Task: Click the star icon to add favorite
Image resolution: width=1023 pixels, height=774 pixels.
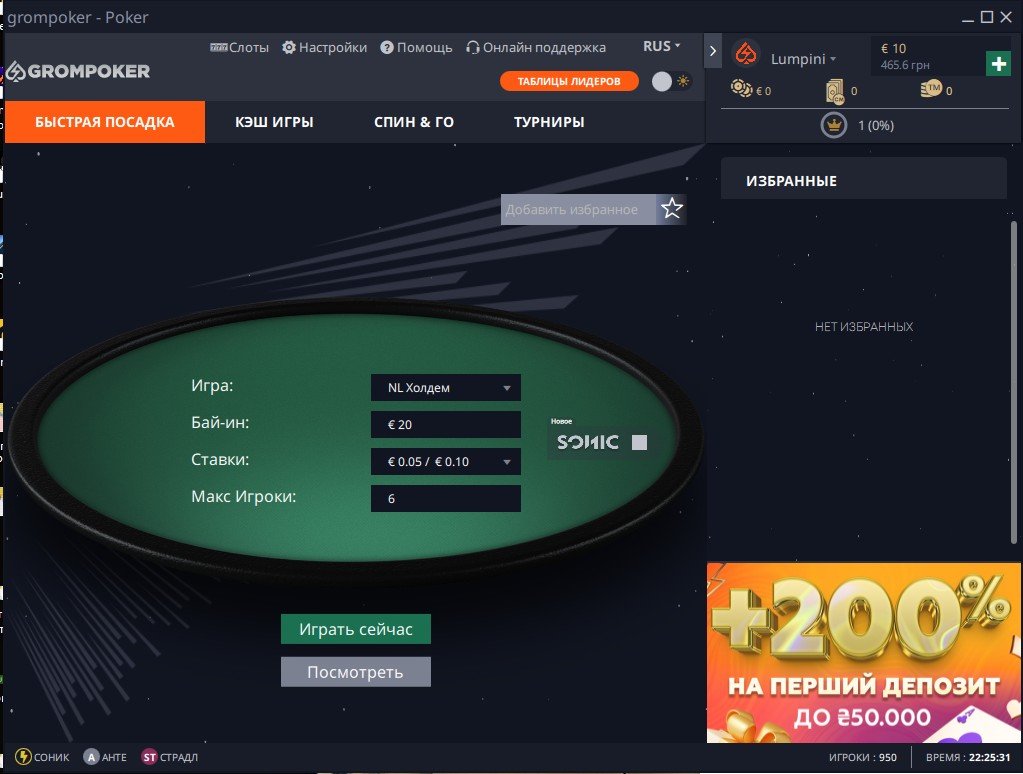Action: pos(671,209)
